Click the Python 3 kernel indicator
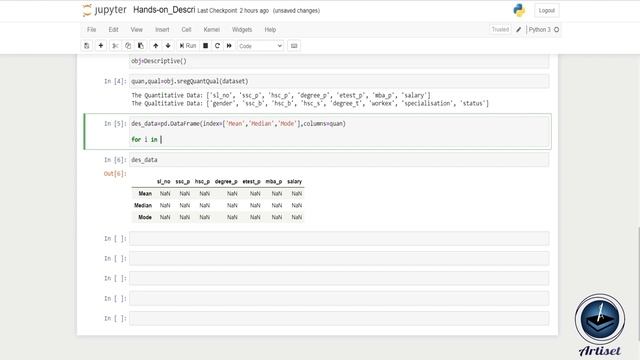The width and height of the screenshot is (640, 360). tap(540, 29)
